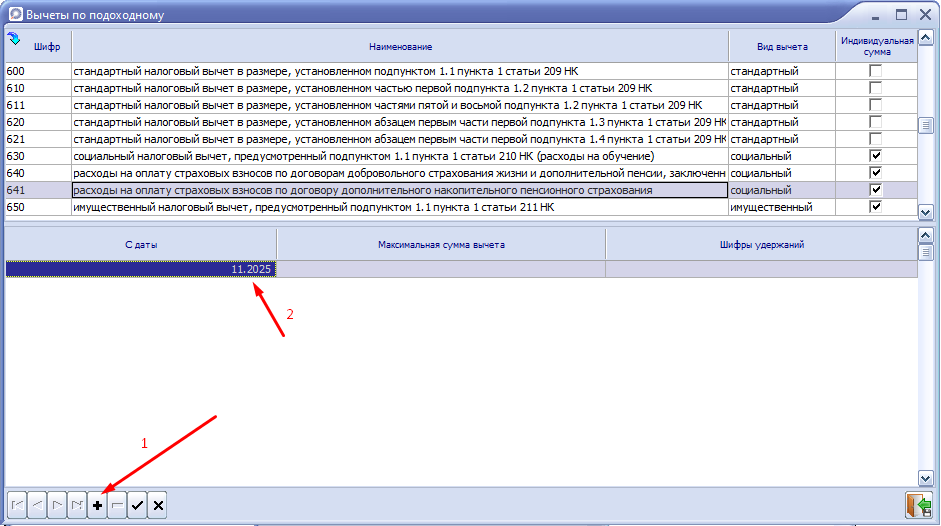This screenshot has width=941, height=526.
Task: Go to the next record in navigator
Action: [57, 506]
